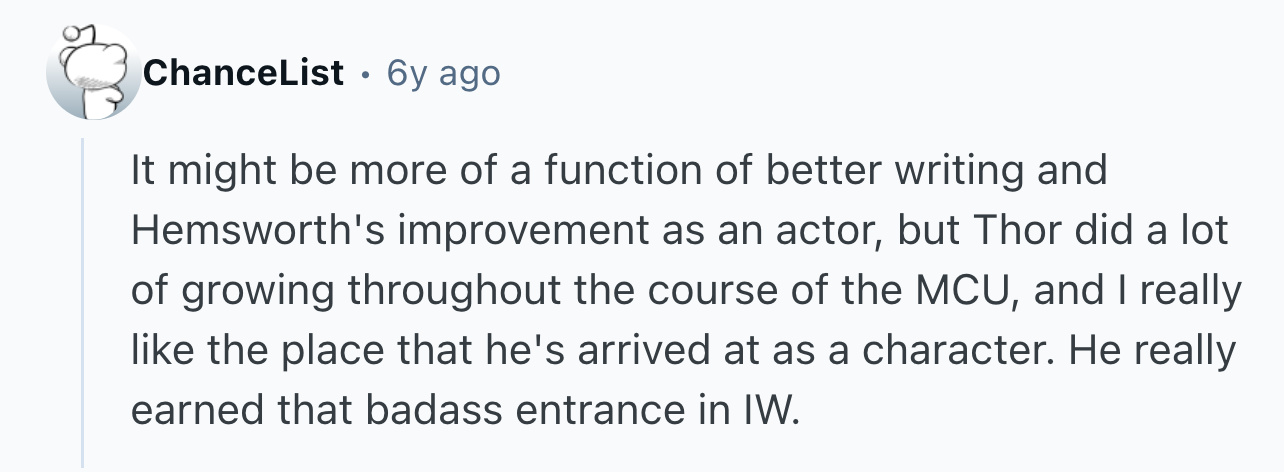Image resolution: width=1284 pixels, height=472 pixels.
Task: Click the "IW." text ending the comment
Action: 774,411
